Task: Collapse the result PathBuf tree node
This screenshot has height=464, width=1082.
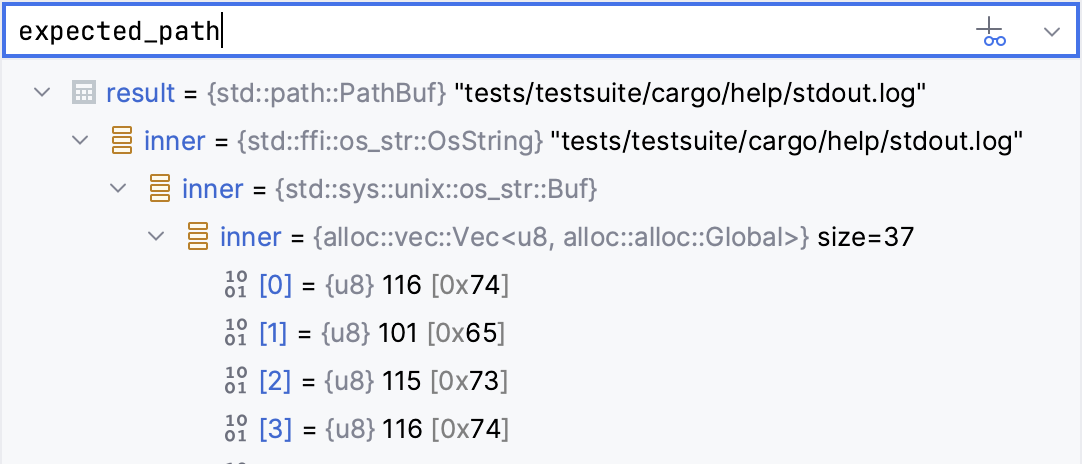Action: pyautogui.click(x=42, y=93)
